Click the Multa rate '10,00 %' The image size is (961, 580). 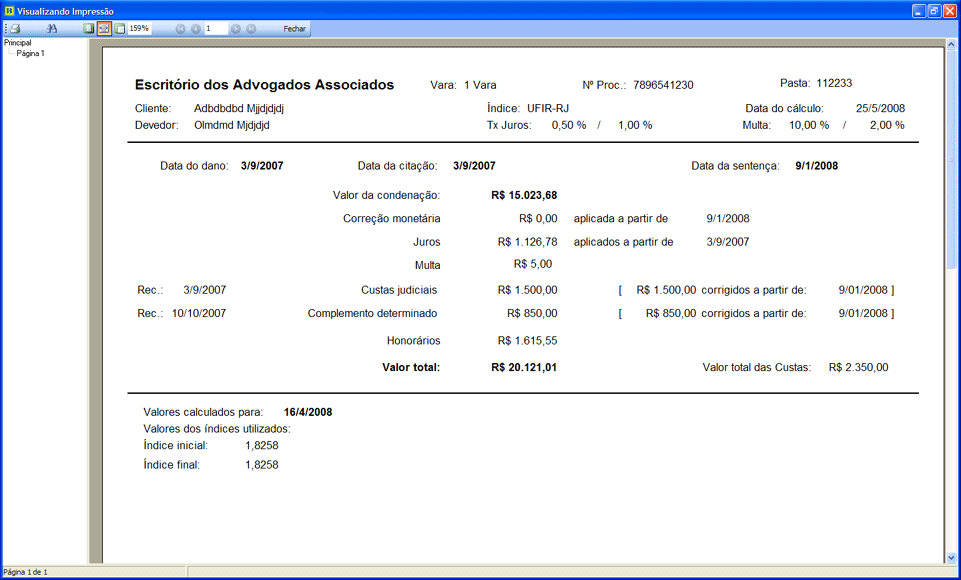(x=809, y=126)
